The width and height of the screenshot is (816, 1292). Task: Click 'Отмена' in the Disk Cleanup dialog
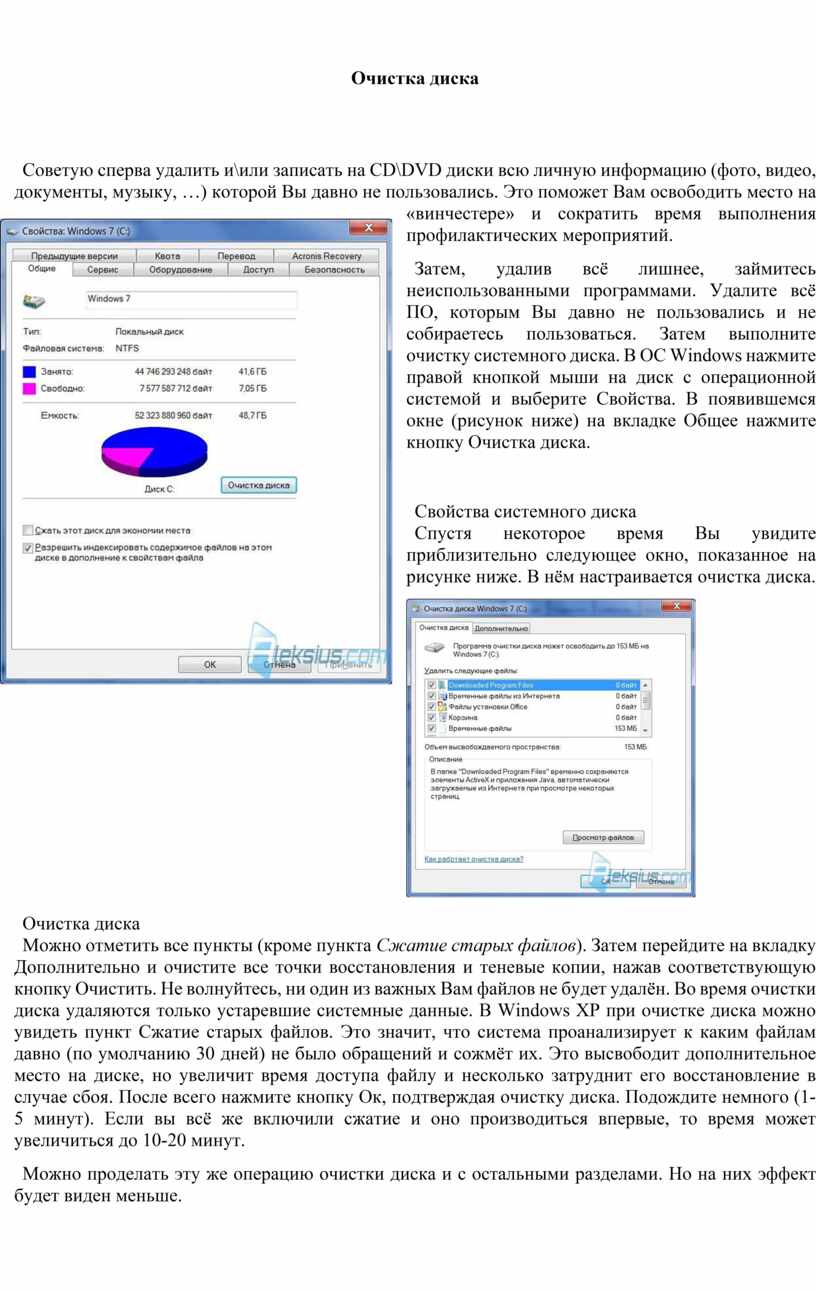(x=660, y=882)
